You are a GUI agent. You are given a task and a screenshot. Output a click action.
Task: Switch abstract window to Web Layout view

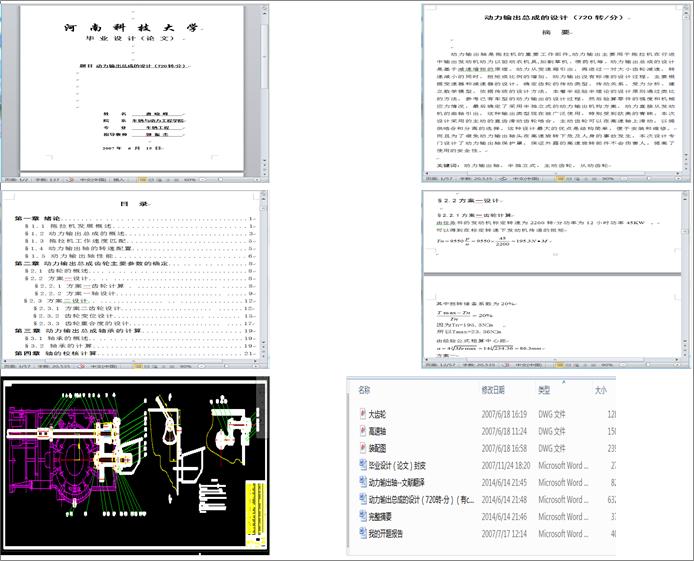pyautogui.click(x=577, y=179)
